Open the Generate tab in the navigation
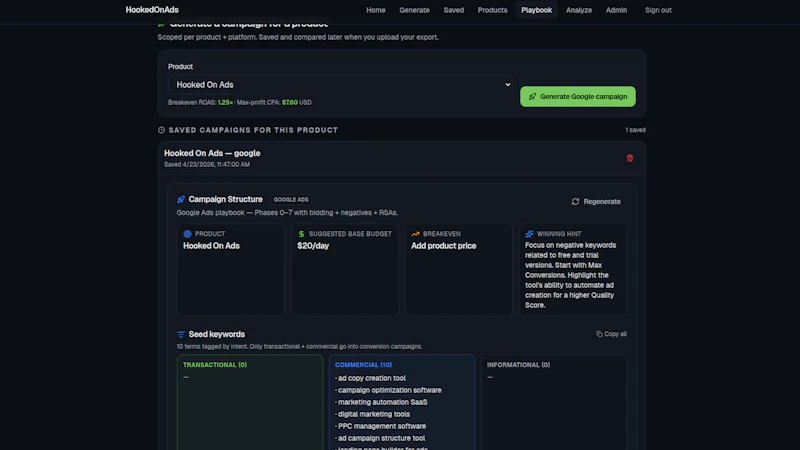 click(x=414, y=10)
